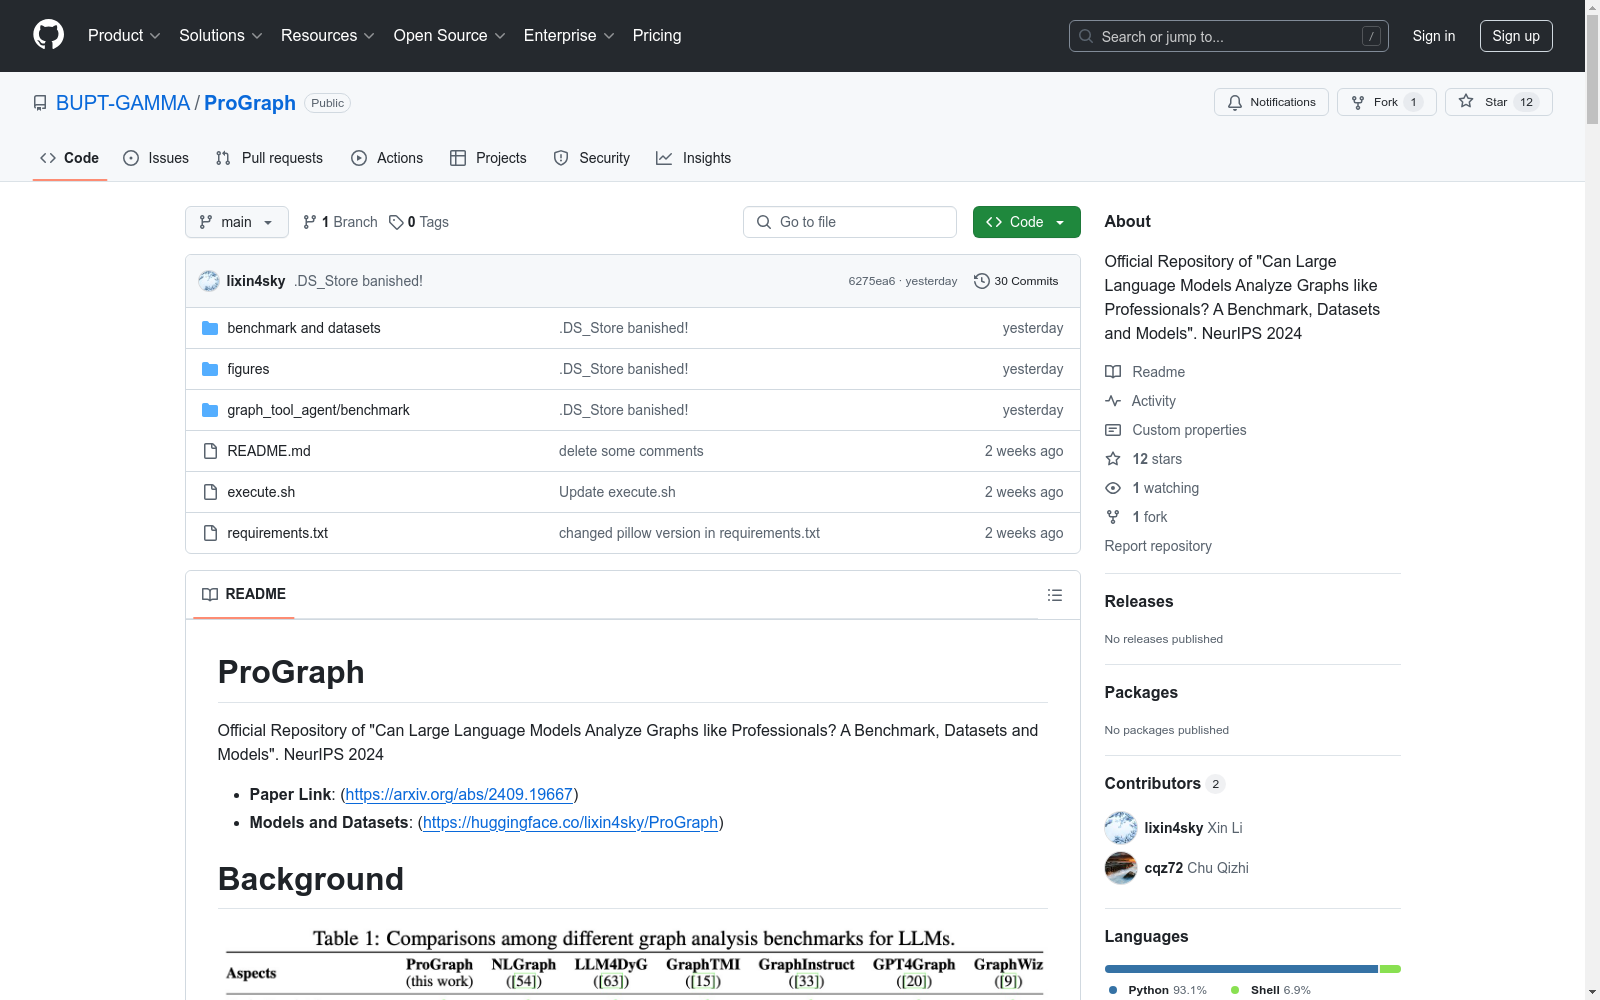Screen dimensions: 1600x1000
Task: Click the Sign up button
Action: (x=1515, y=36)
